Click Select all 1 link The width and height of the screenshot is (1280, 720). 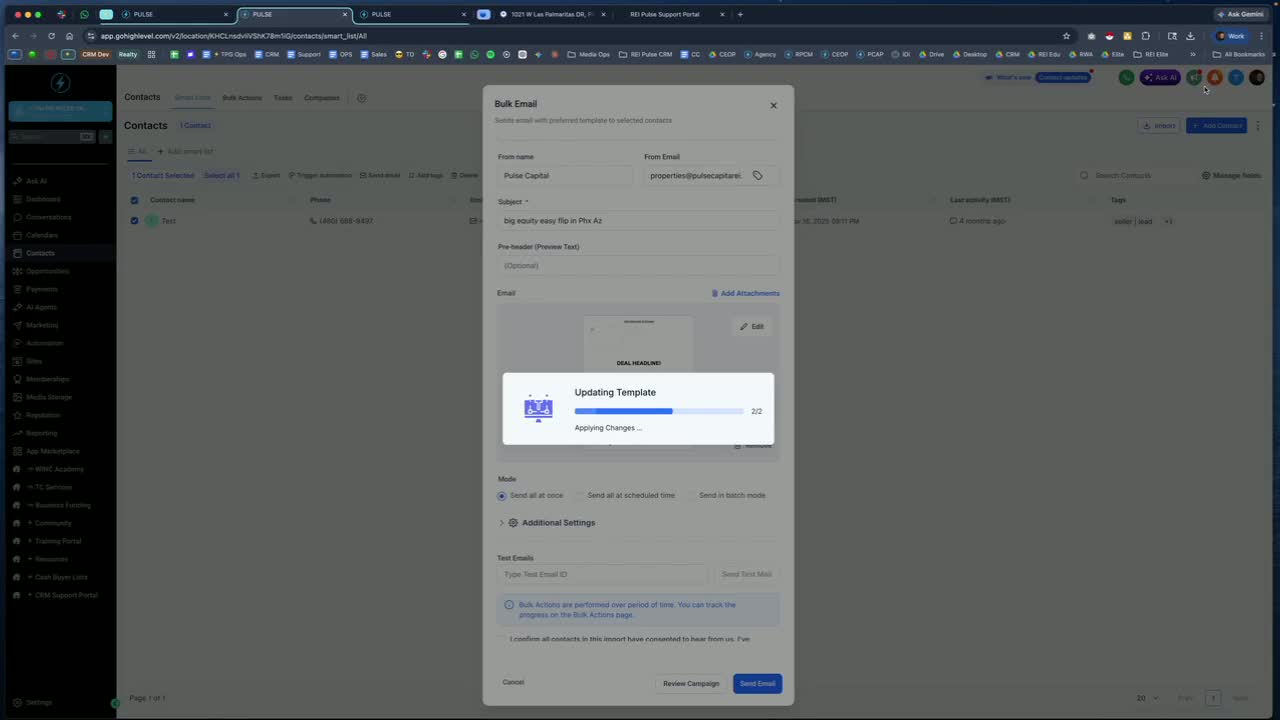tap(222, 175)
